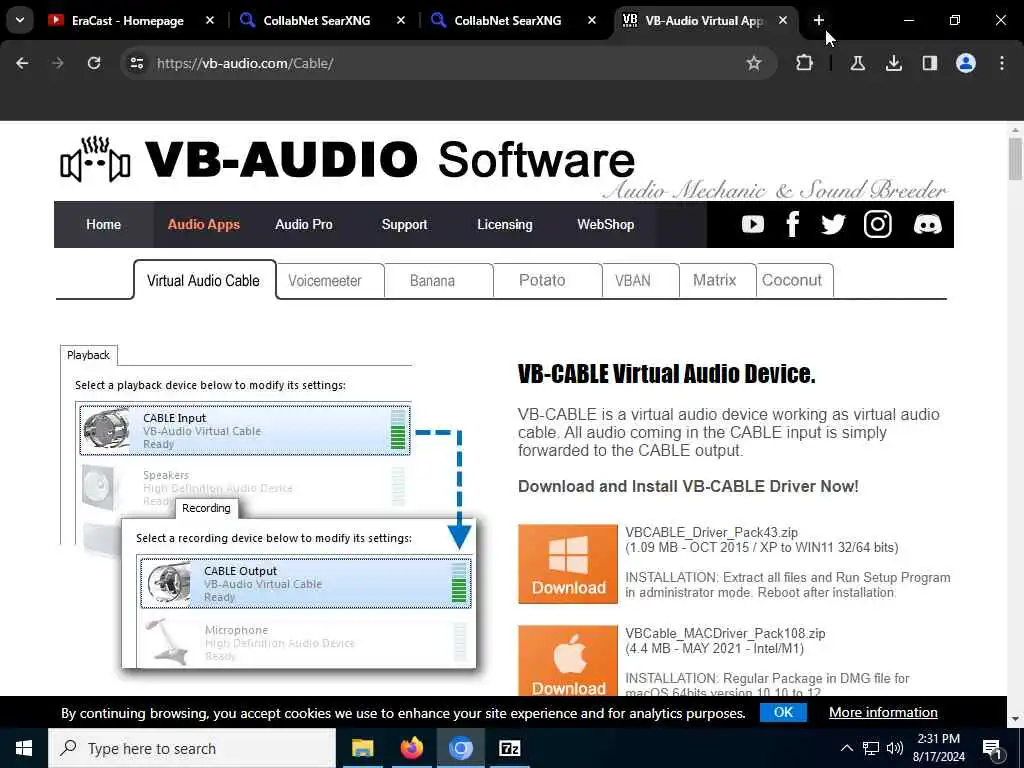Open a new browser tab
Screen dimensions: 1024x768
coord(818,20)
